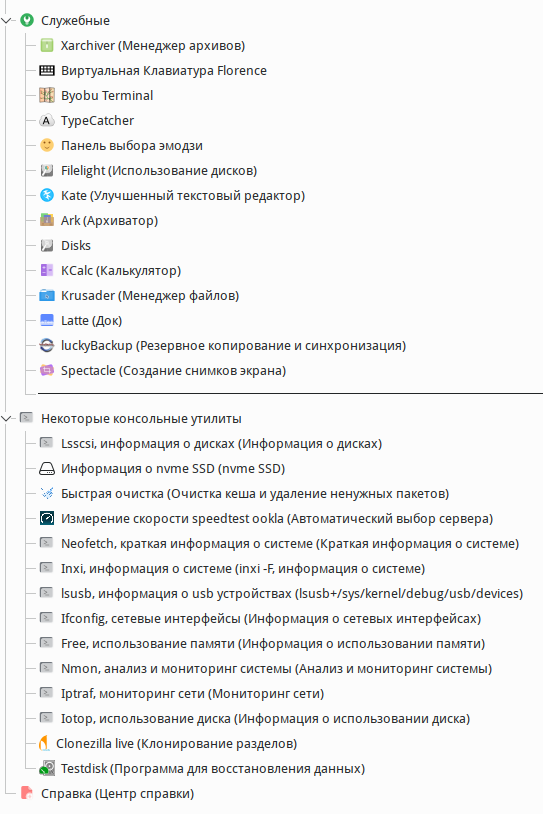Image resolution: width=543 pixels, height=814 pixels.
Task: Click the Spectacle screenshot icon
Action: click(x=47, y=370)
